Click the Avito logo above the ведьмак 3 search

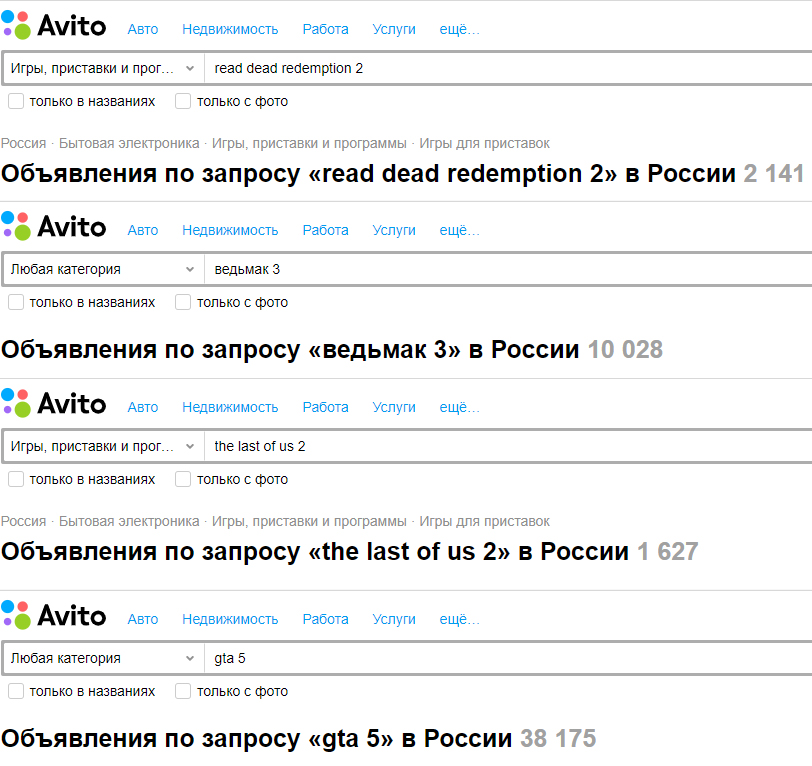pos(54,227)
